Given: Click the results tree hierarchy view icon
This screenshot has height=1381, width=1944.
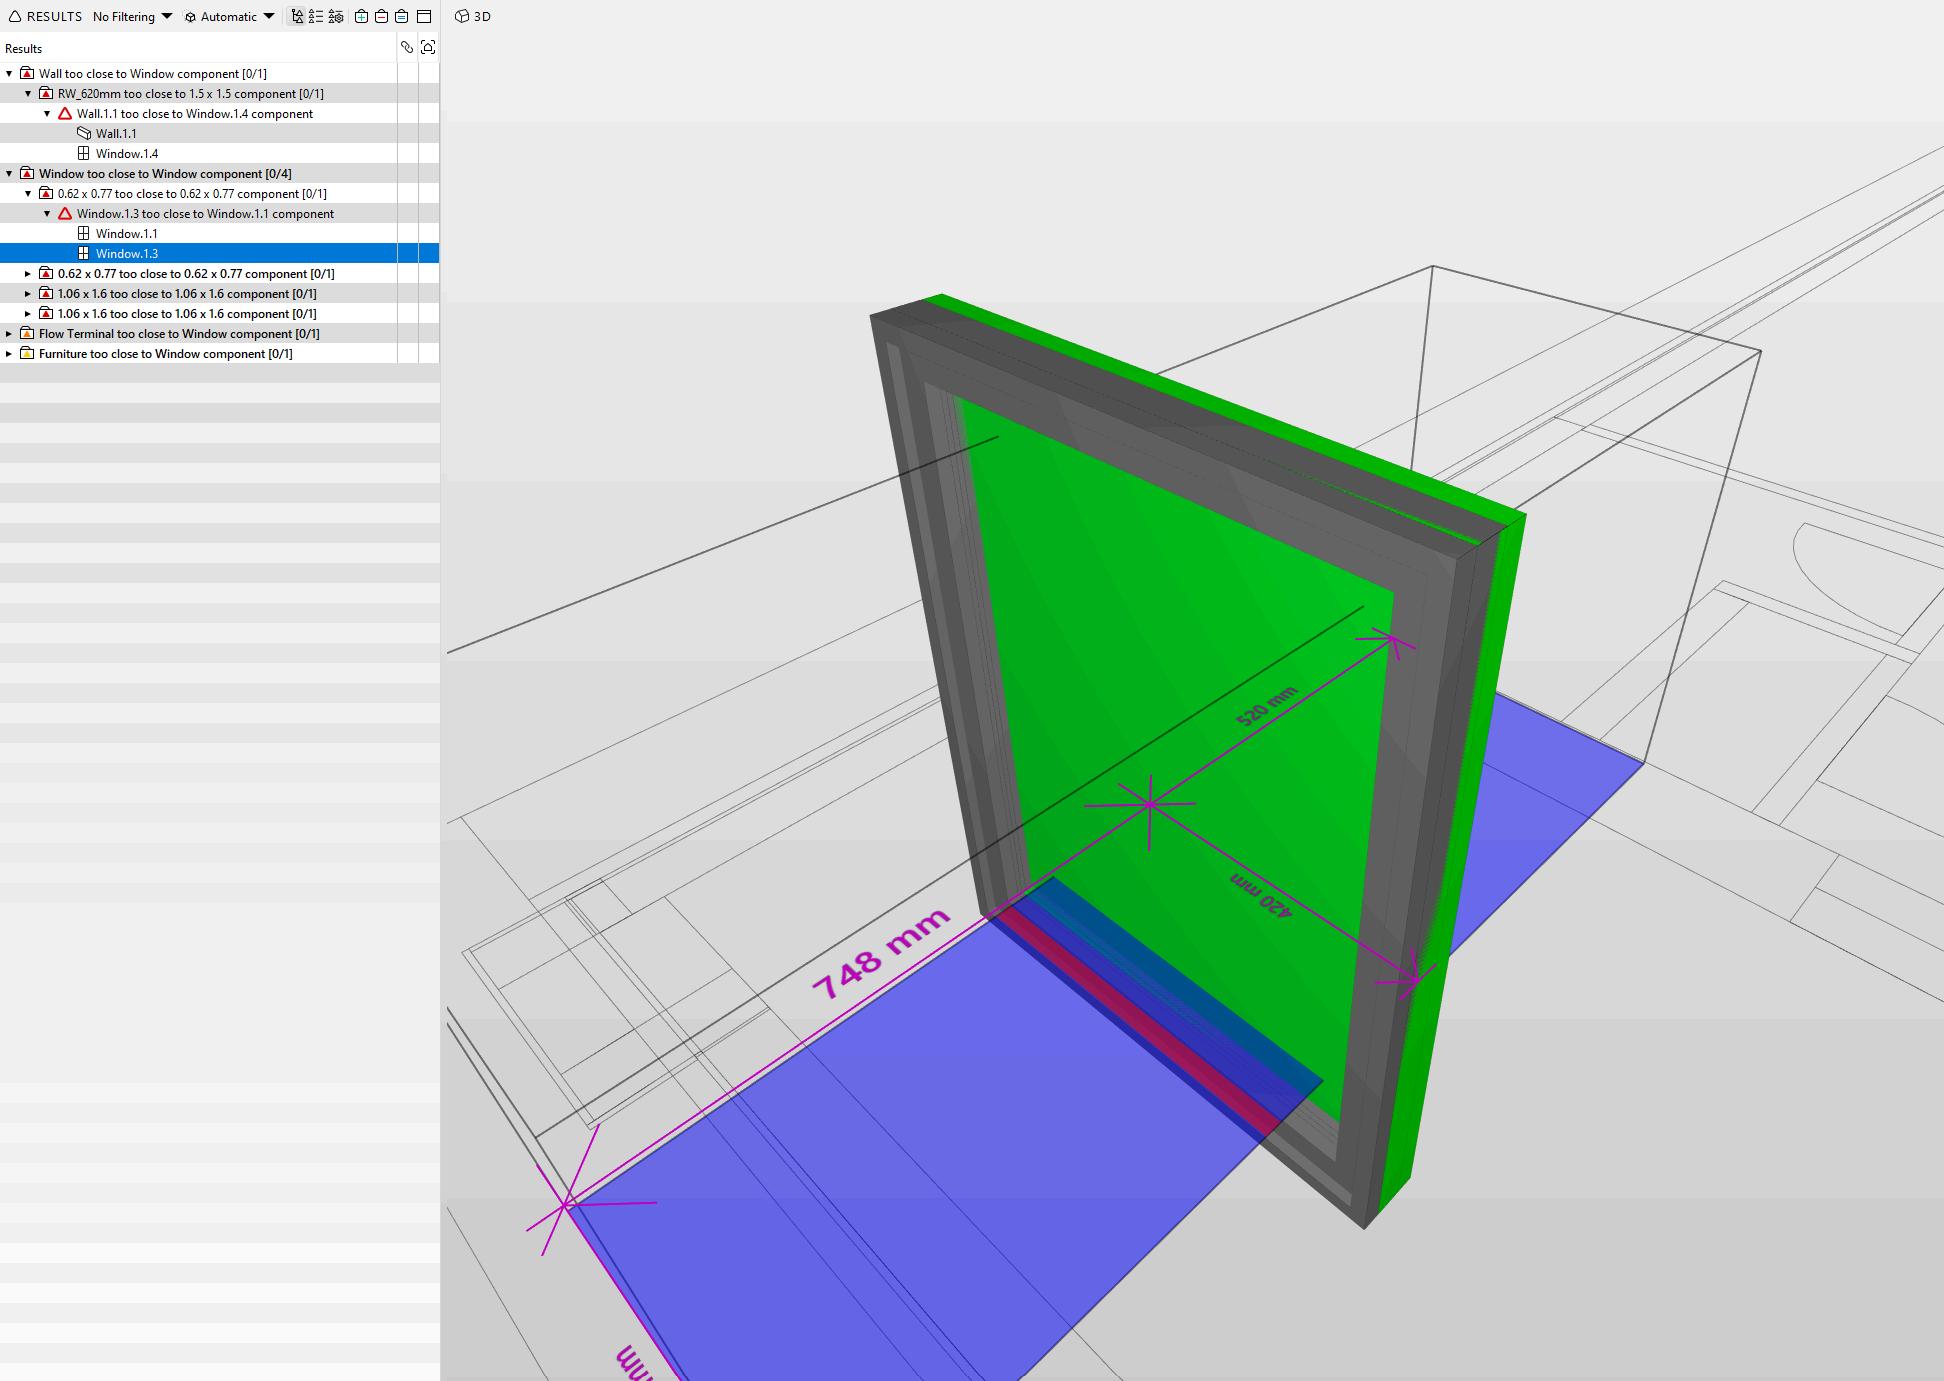Looking at the screenshot, I should (x=297, y=16).
